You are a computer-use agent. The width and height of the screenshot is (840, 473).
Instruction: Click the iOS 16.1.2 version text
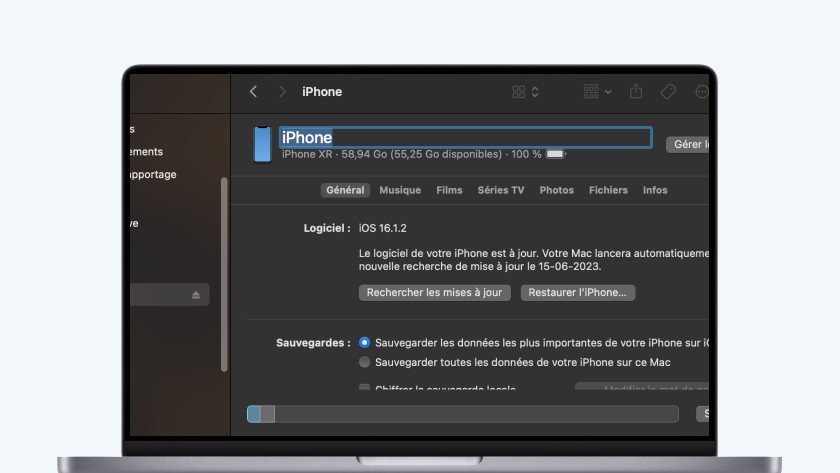point(382,228)
